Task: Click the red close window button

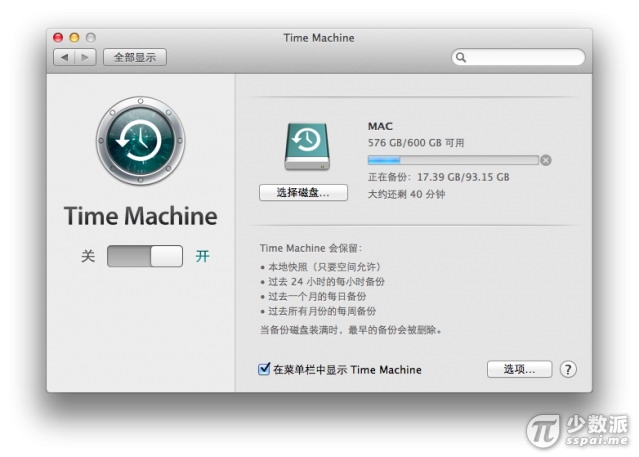Action: pos(58,38)
